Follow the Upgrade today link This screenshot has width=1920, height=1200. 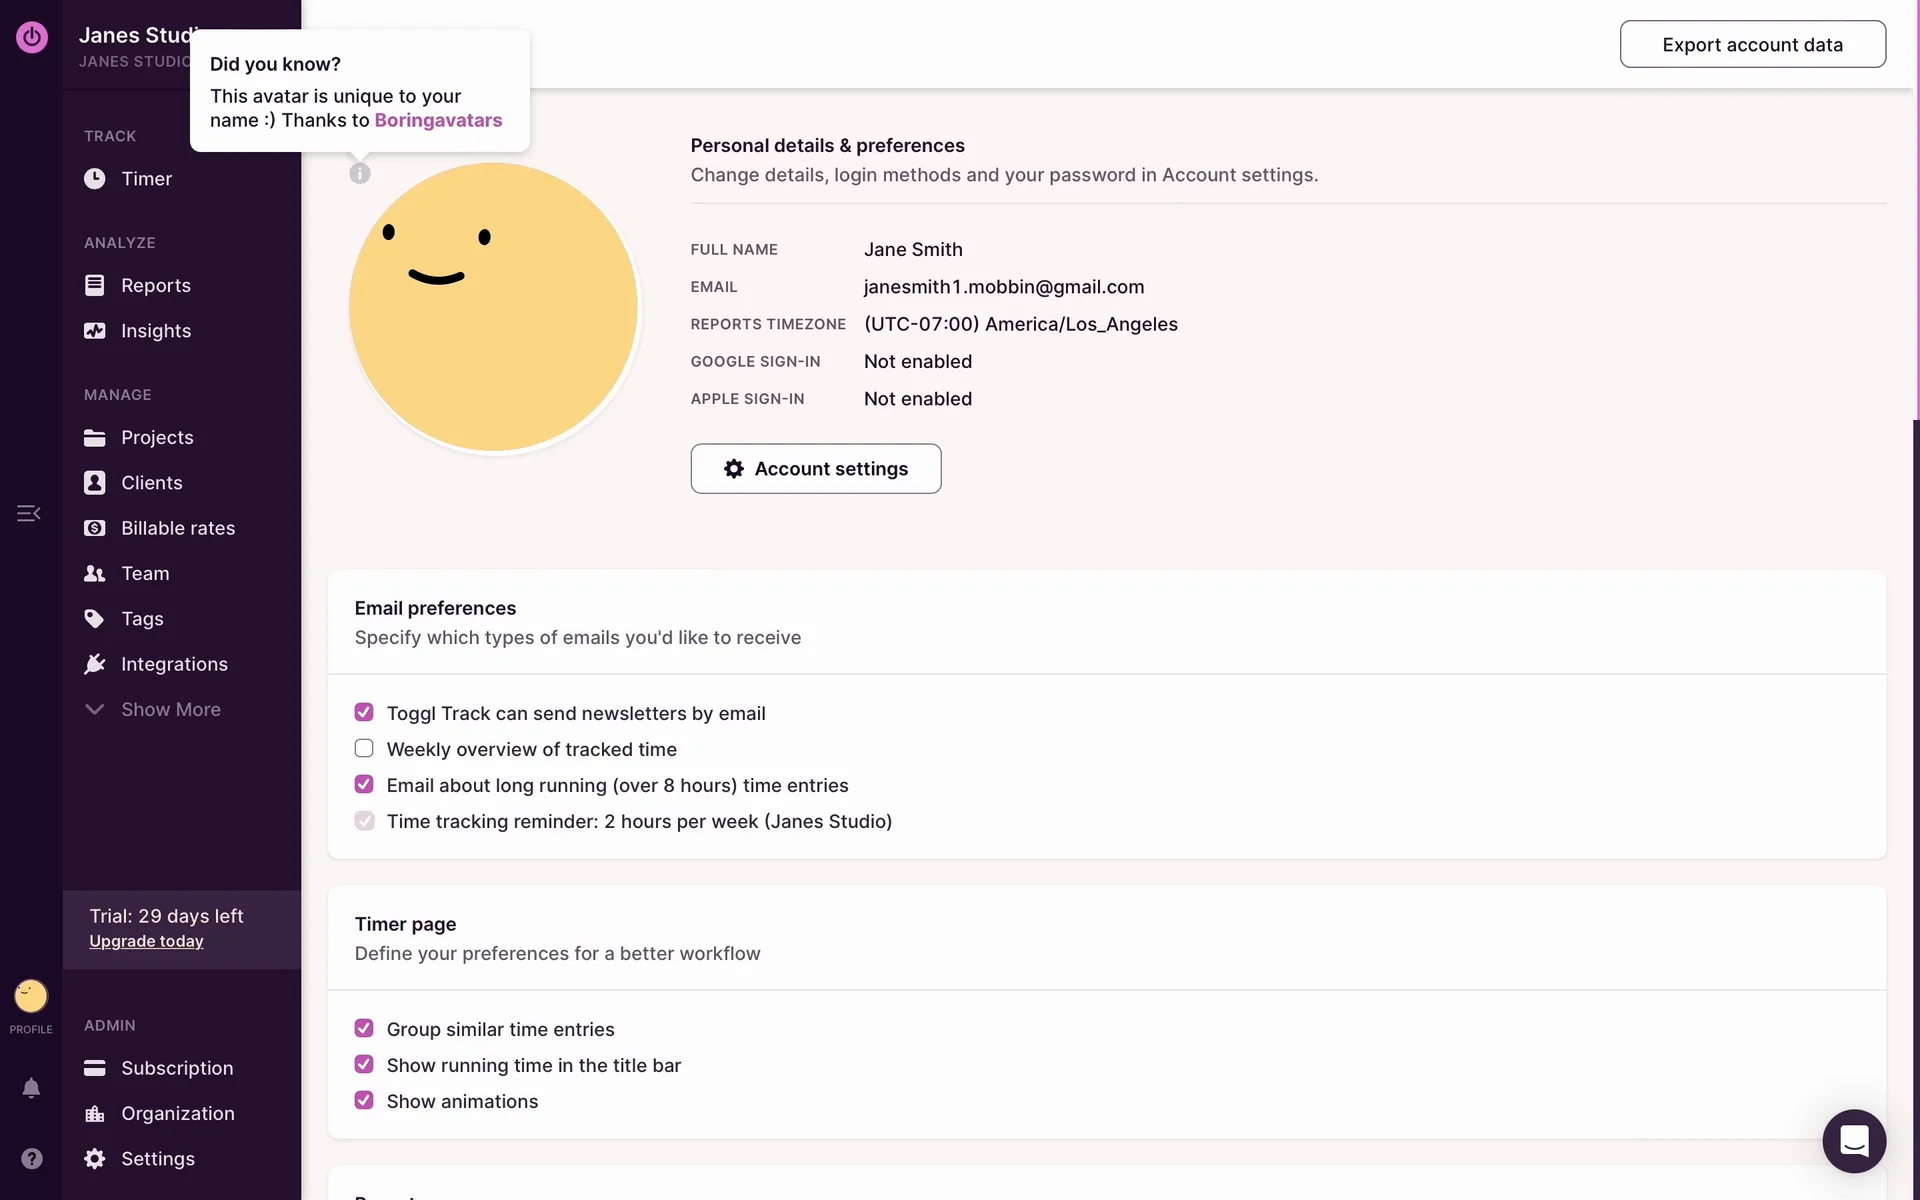click(x=146, y=942)
